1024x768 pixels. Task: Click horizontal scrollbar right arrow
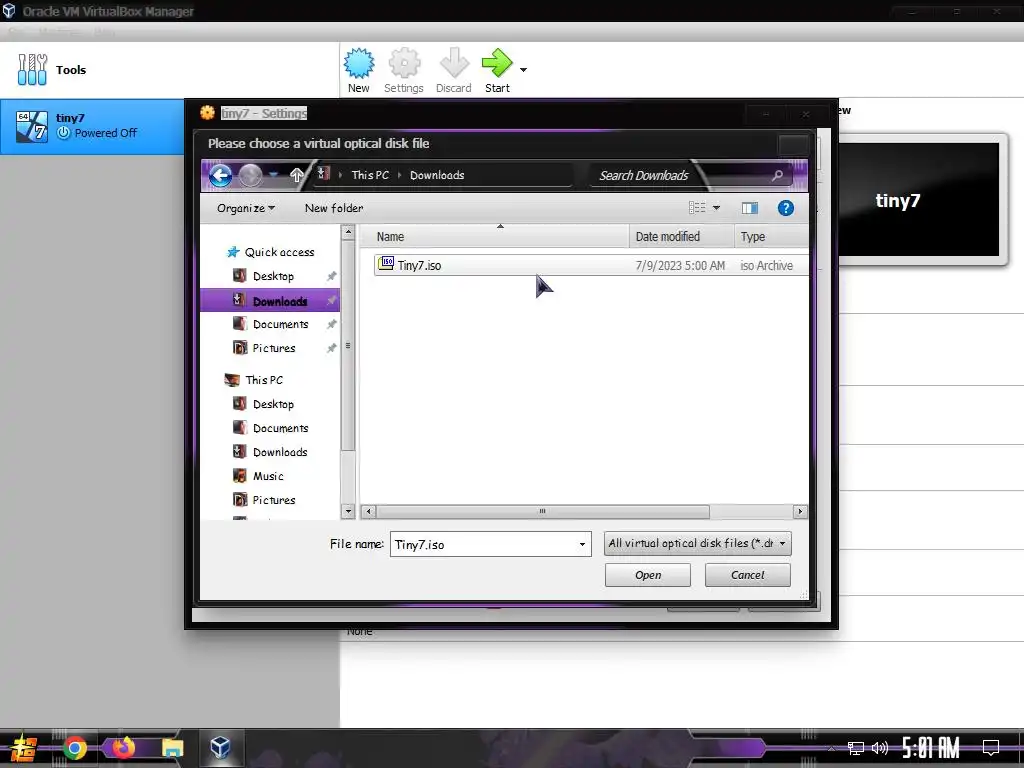pos(800,511)
